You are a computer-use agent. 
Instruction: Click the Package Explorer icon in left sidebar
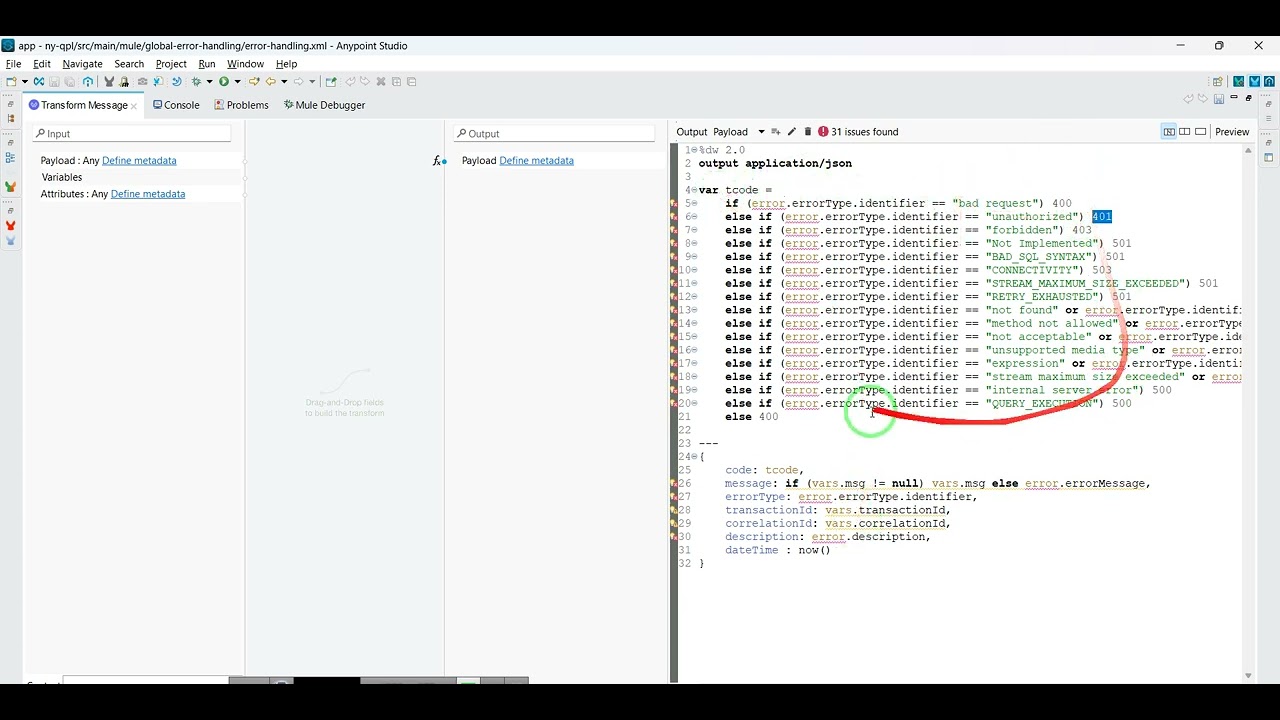pos(10,120)
